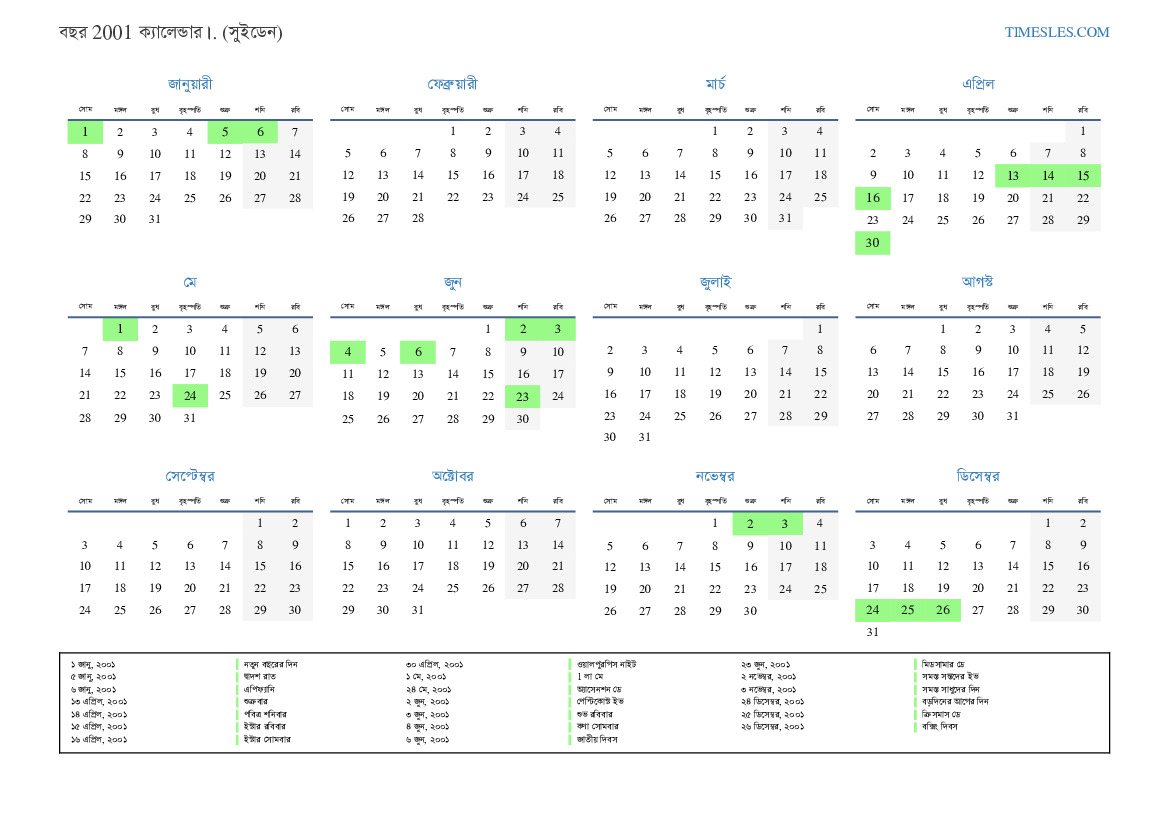Click highlighted April 16 date
Image resolution: width=1169 pixels, height=827 pixels.
coord(872,198)
